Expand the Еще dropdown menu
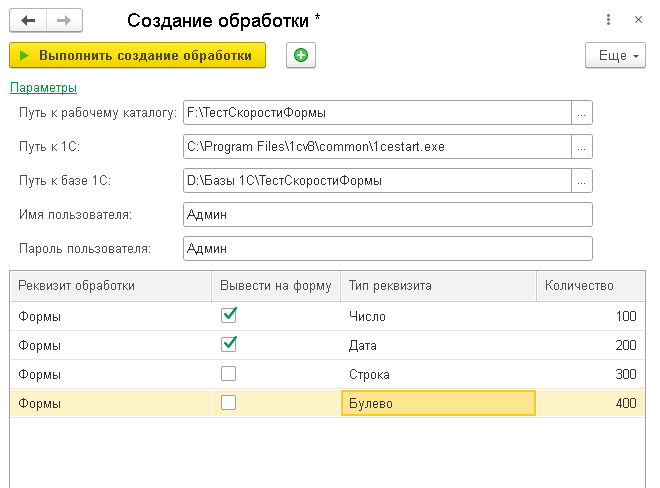This screenshot has height=488, width=660. [x=615, y=55]
